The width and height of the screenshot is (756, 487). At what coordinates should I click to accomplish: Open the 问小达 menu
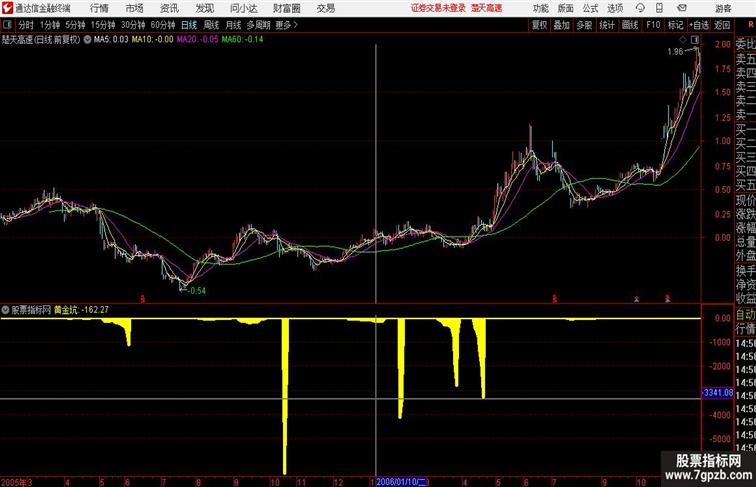point(243,8)
